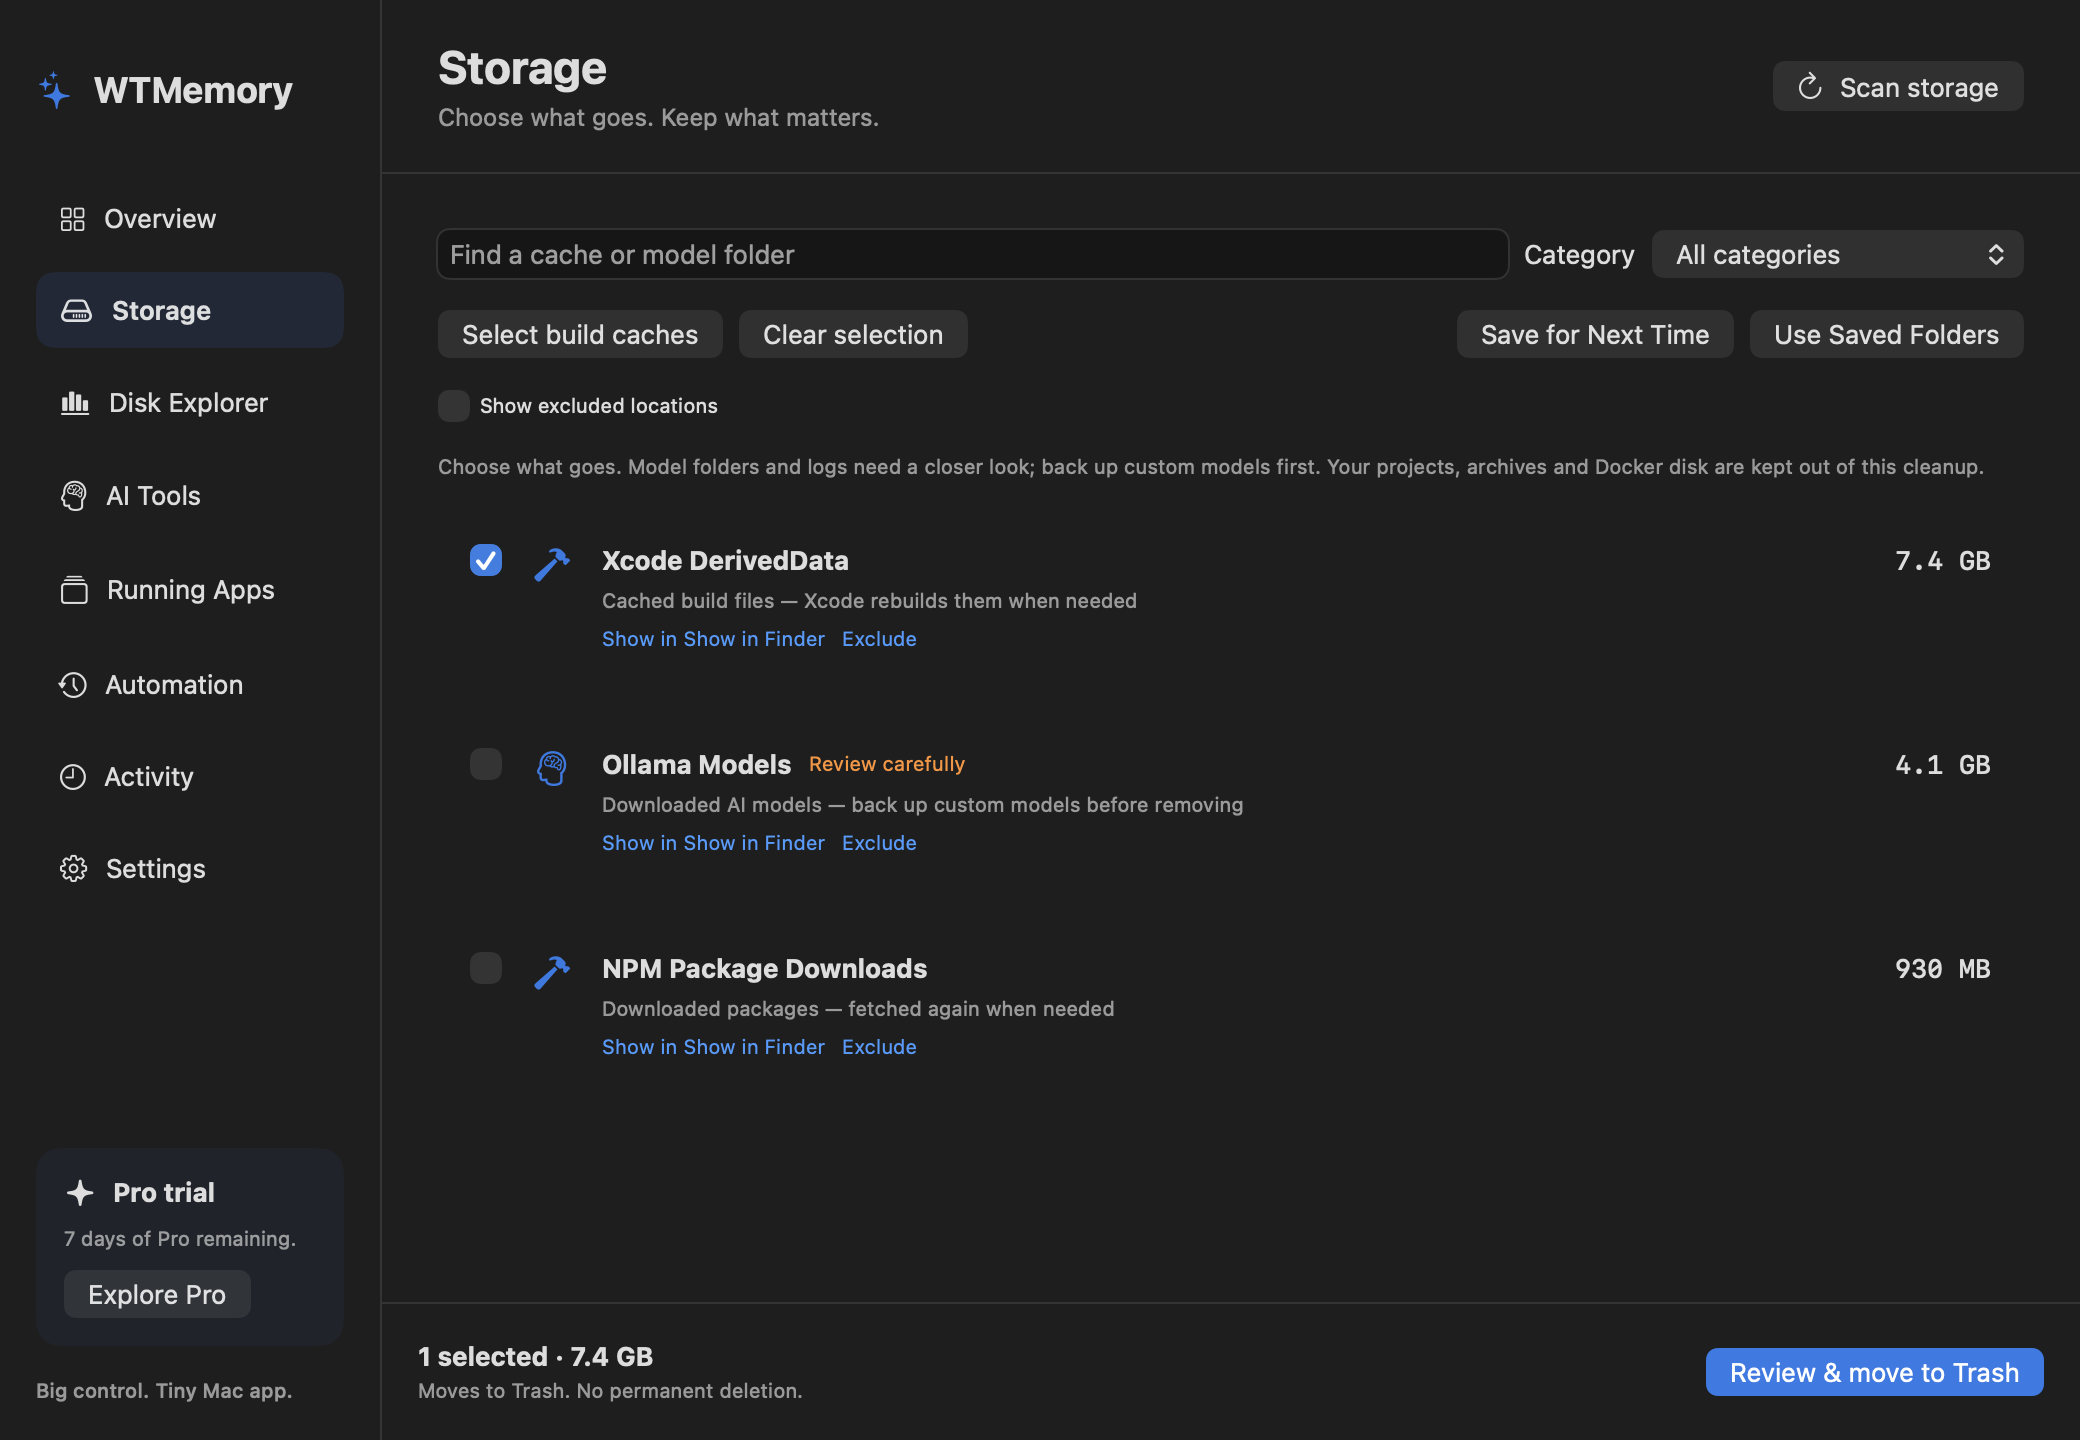Click the 7.4 GB size value
This screenshot has height=1440, width=2080.
(1942, 561)
